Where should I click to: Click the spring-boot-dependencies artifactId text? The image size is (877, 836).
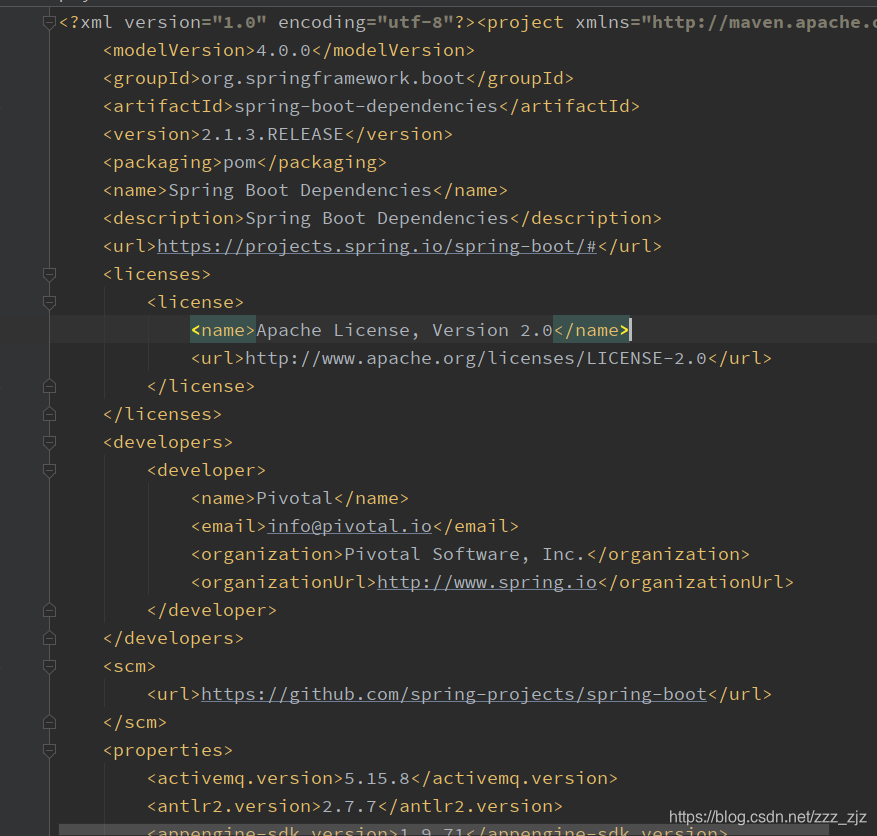366,106
